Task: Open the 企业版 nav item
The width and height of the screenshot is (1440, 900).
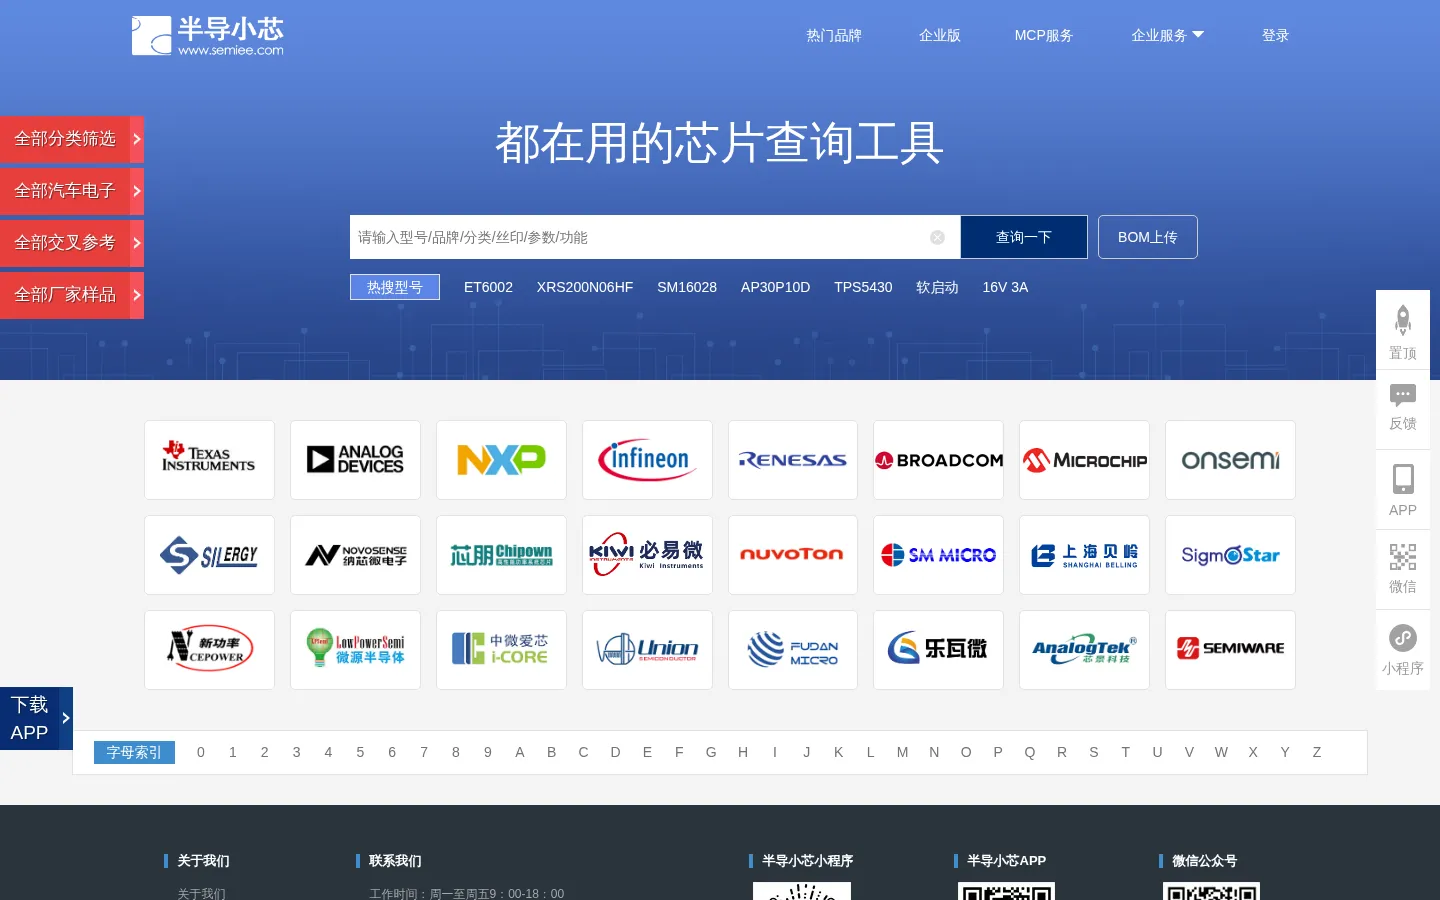Action: point(940,35)
